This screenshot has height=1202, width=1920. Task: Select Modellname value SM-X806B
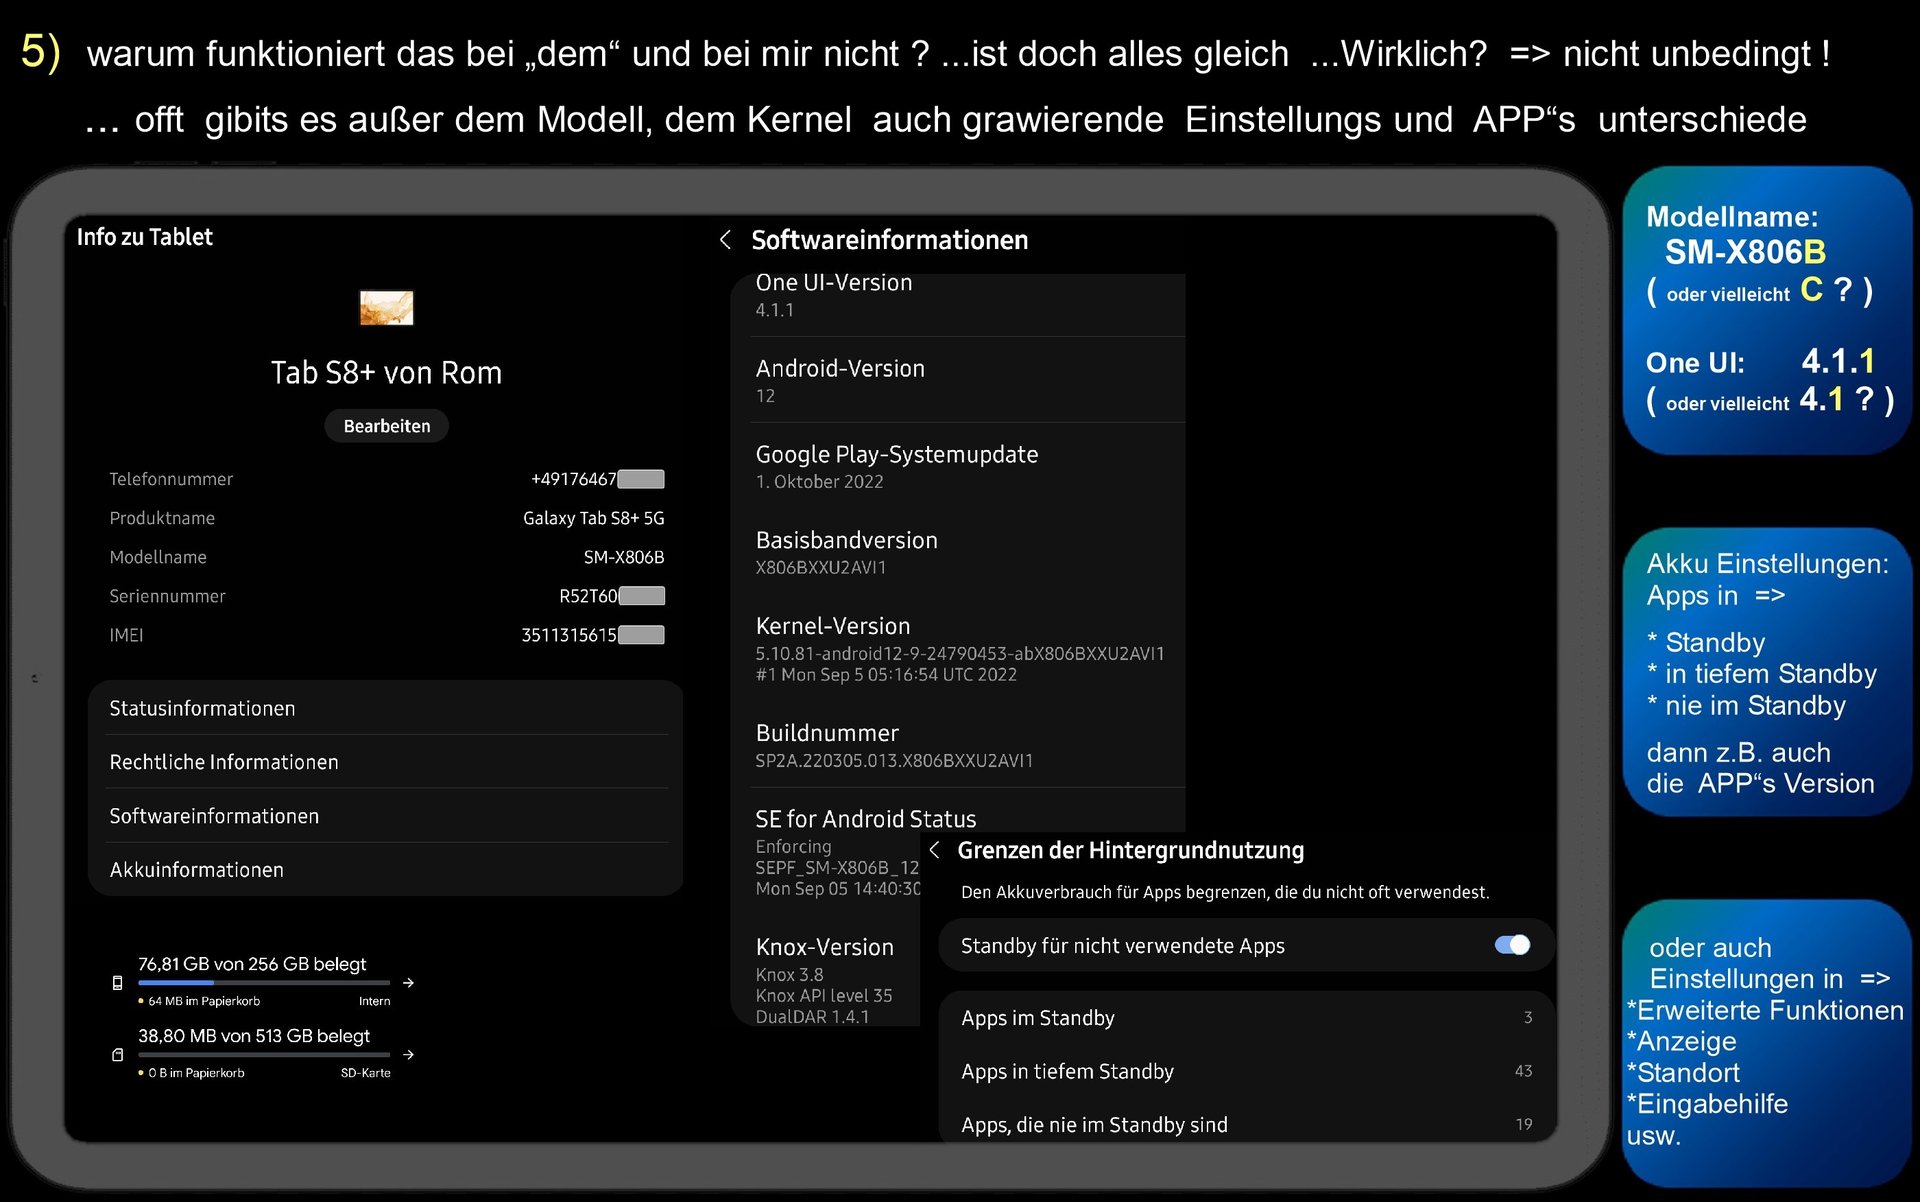(x=624, y=557)
